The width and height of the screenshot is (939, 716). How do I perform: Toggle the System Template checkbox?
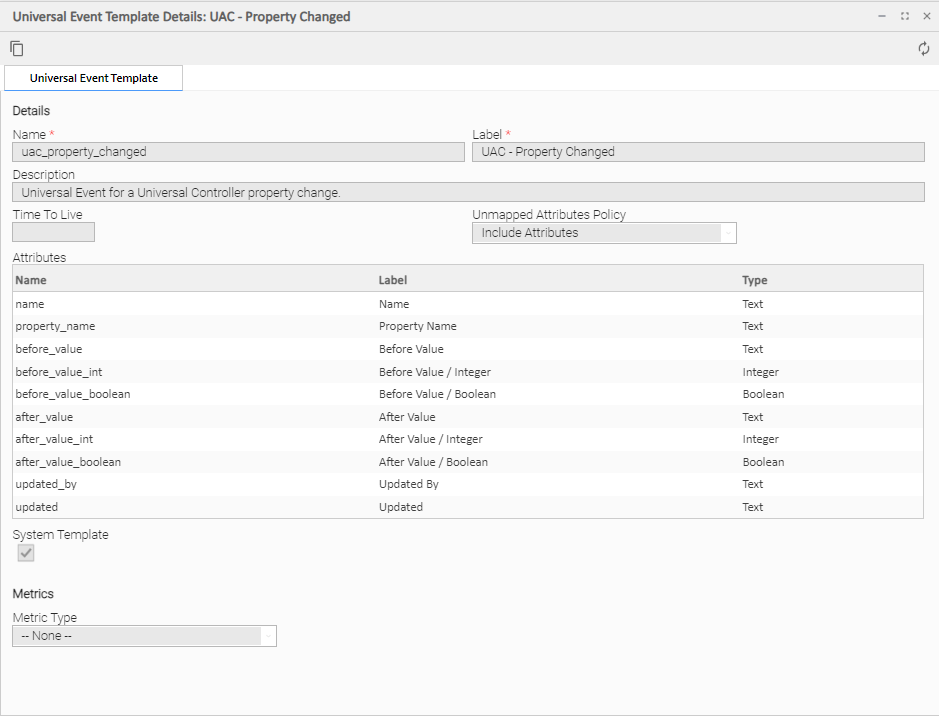pyautogui.click(x=26, y=553)
